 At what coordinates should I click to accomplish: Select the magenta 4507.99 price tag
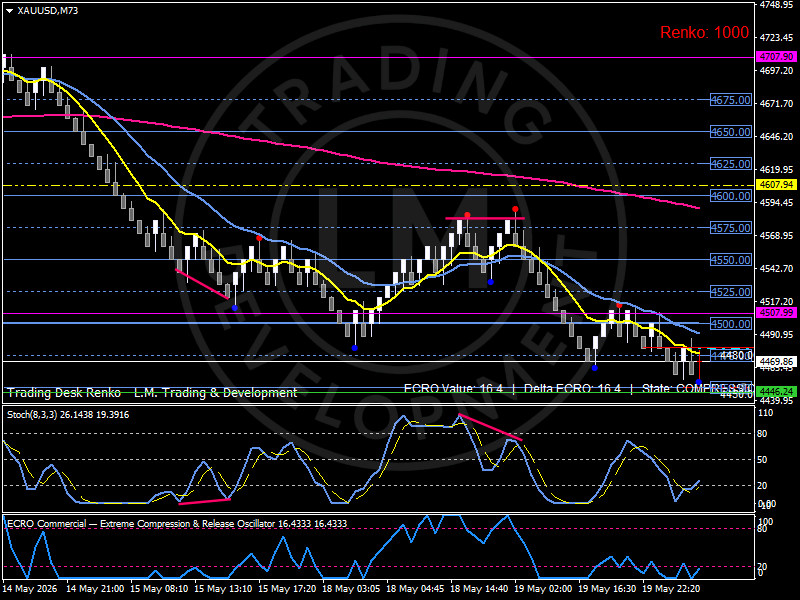[777, 313]
